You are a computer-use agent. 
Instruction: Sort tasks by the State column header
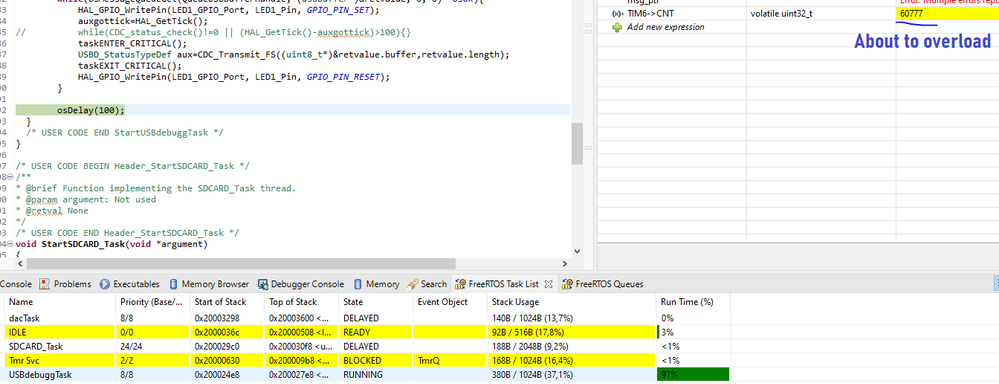[375, 302]
